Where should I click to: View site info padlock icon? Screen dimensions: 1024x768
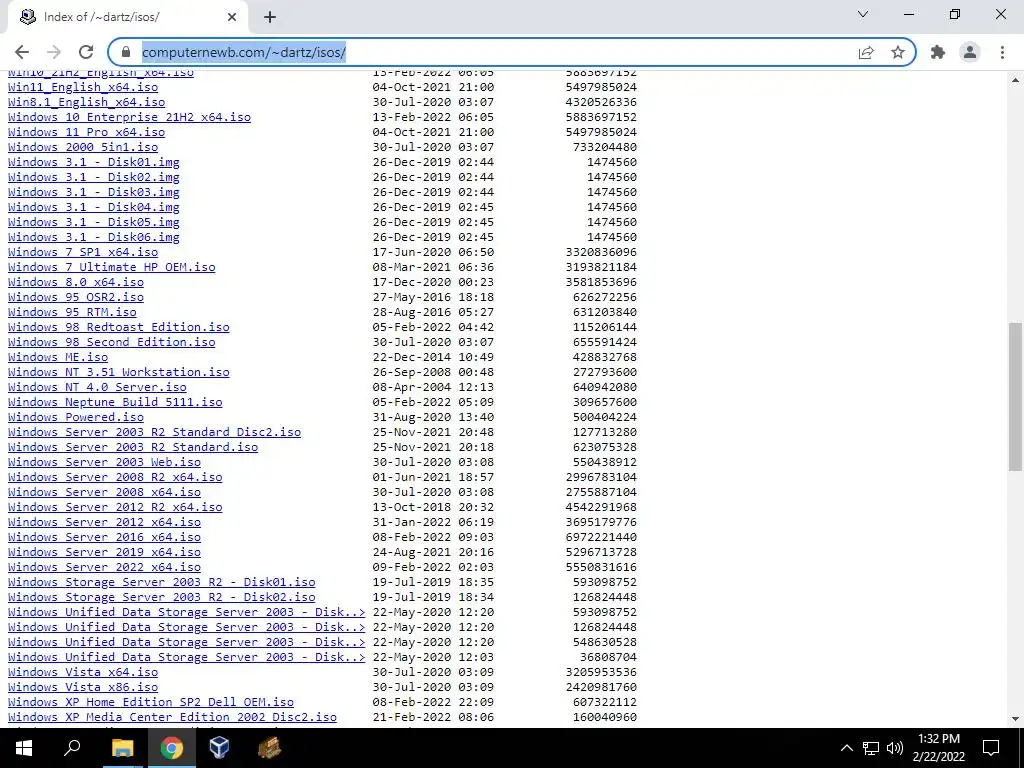tap(127, 52)
